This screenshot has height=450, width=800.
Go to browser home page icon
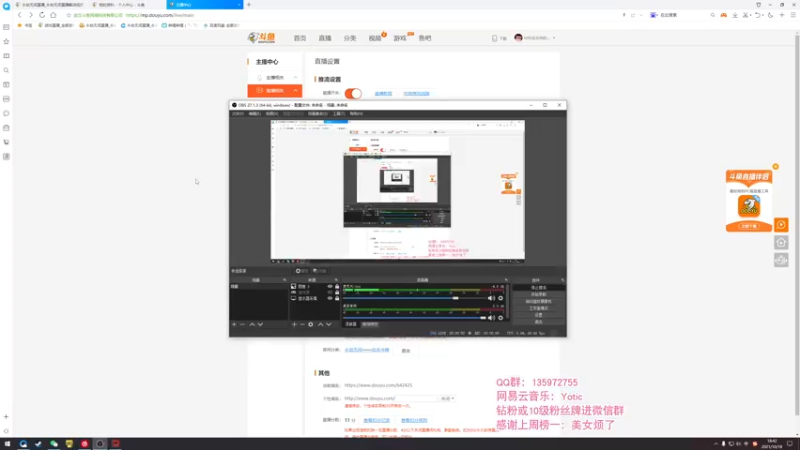pyautogui.click(x=53, y=15)
